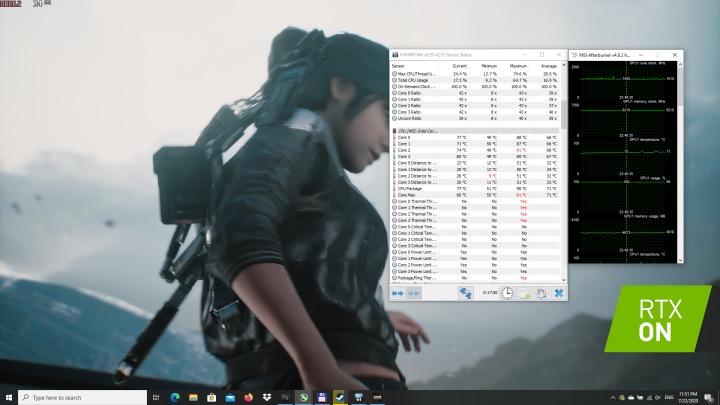Screen dimensions: 720x405
Task: Start logging with the sheet plus icon
Action: 524,293
